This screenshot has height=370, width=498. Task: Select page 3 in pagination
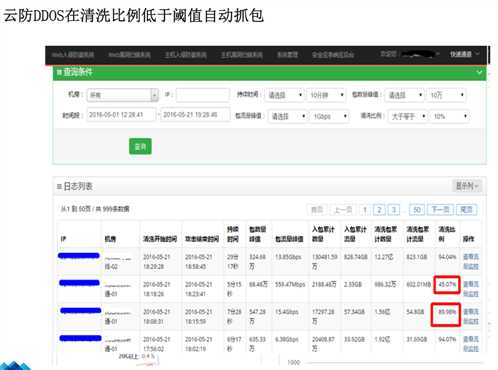394,210
